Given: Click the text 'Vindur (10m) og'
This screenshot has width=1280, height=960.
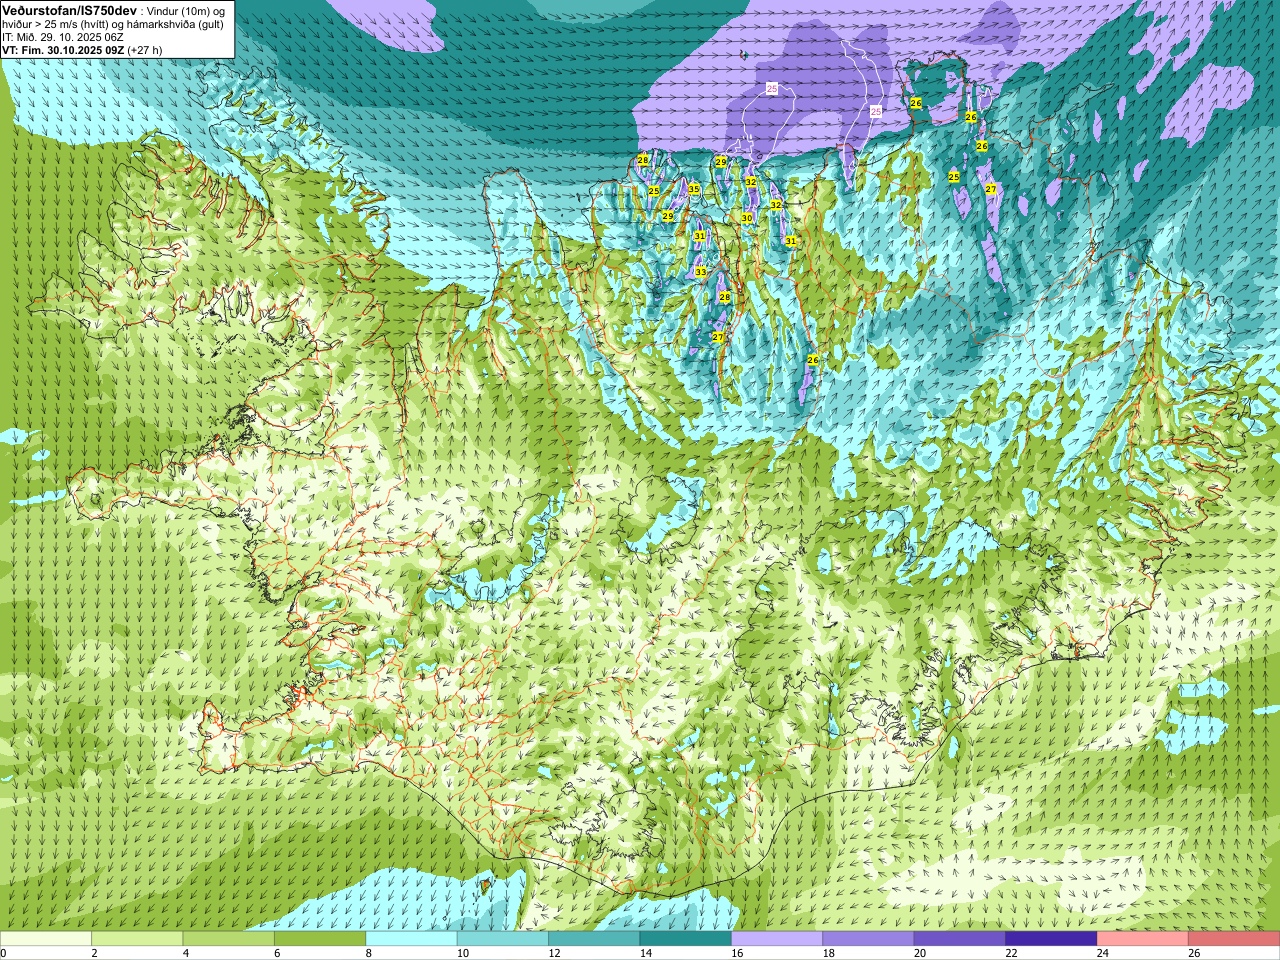Looking at the screenshot, I should click(x=187, y=11).
